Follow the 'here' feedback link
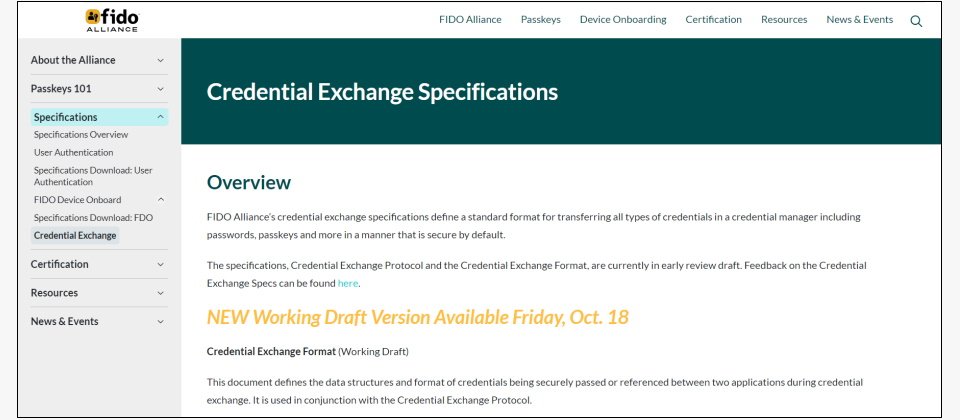960x420 pixels. click(348, 283)
